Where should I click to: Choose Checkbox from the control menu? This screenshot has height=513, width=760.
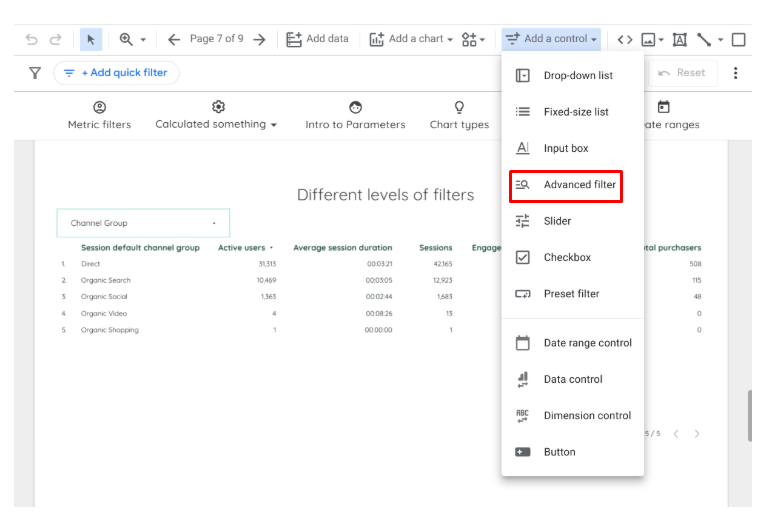coord(567,257)
